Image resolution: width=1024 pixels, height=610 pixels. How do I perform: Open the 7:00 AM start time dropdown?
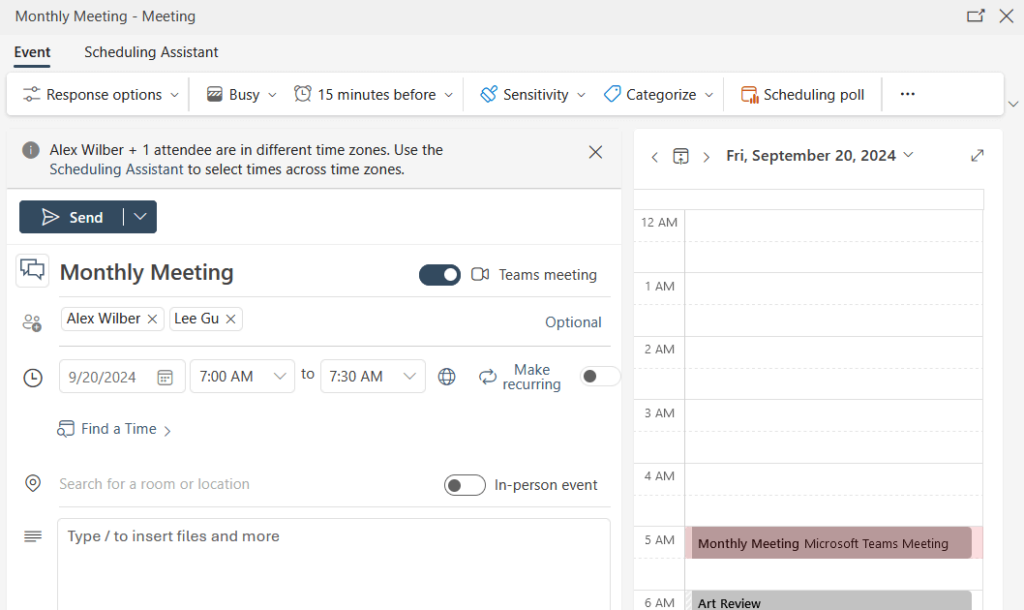click(x=242, y=377)
